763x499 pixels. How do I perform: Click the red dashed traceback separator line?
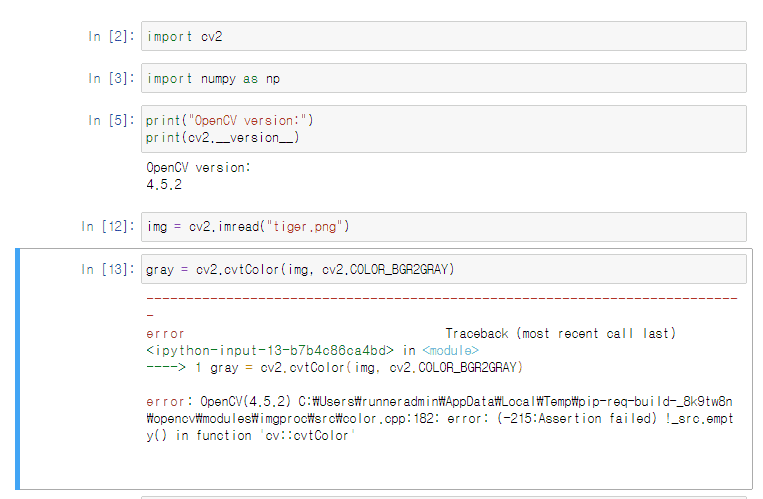[x=442, y=298]
